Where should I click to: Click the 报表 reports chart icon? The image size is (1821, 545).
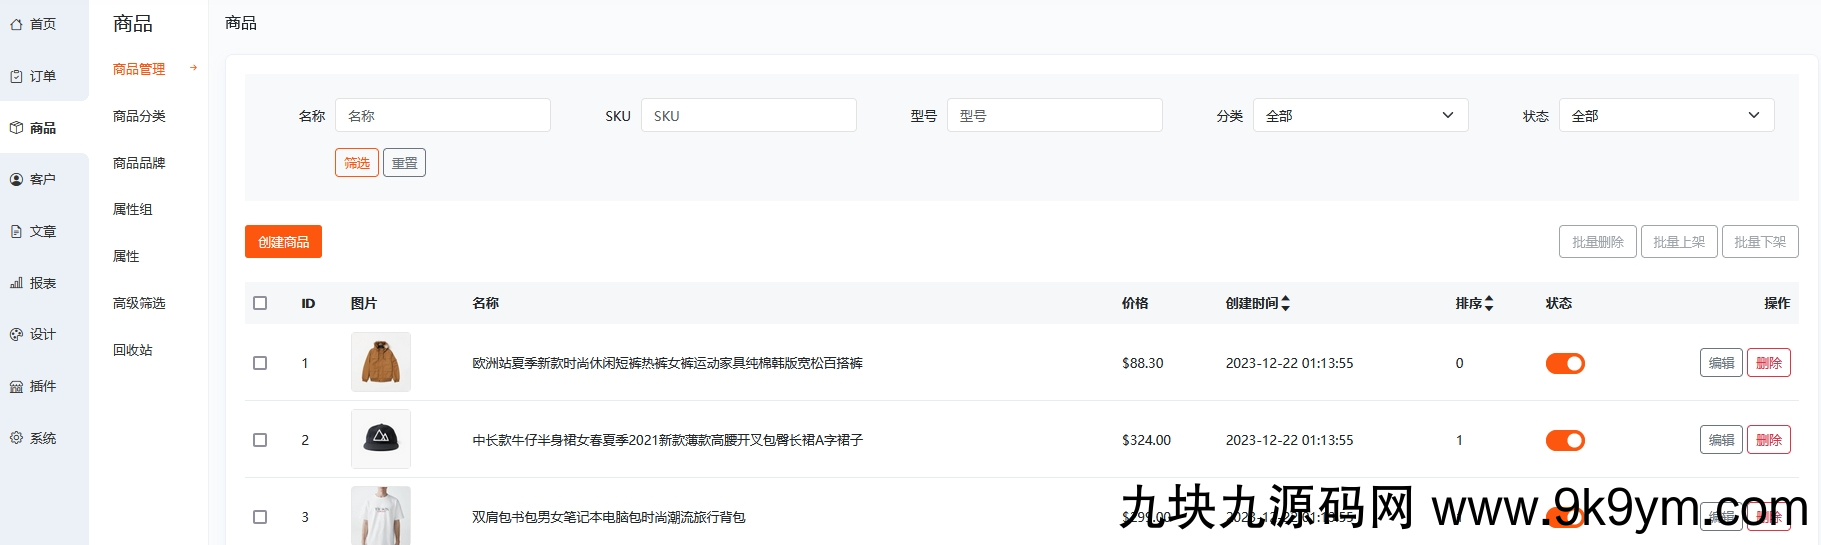point(16,283)
